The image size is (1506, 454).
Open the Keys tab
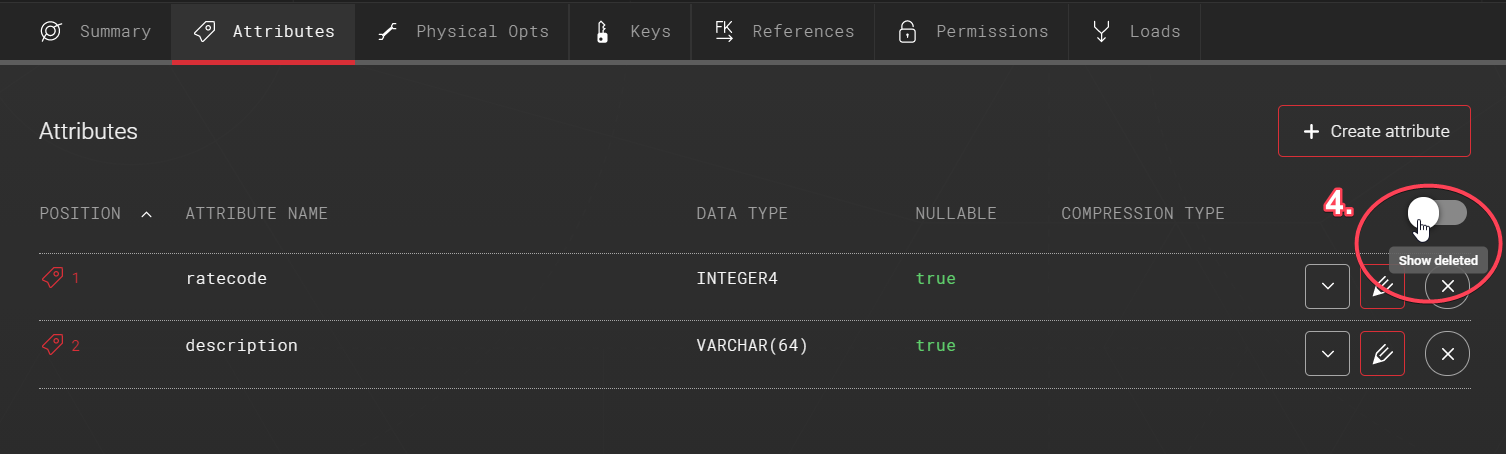pyautogui.click(x=632, y=31)
